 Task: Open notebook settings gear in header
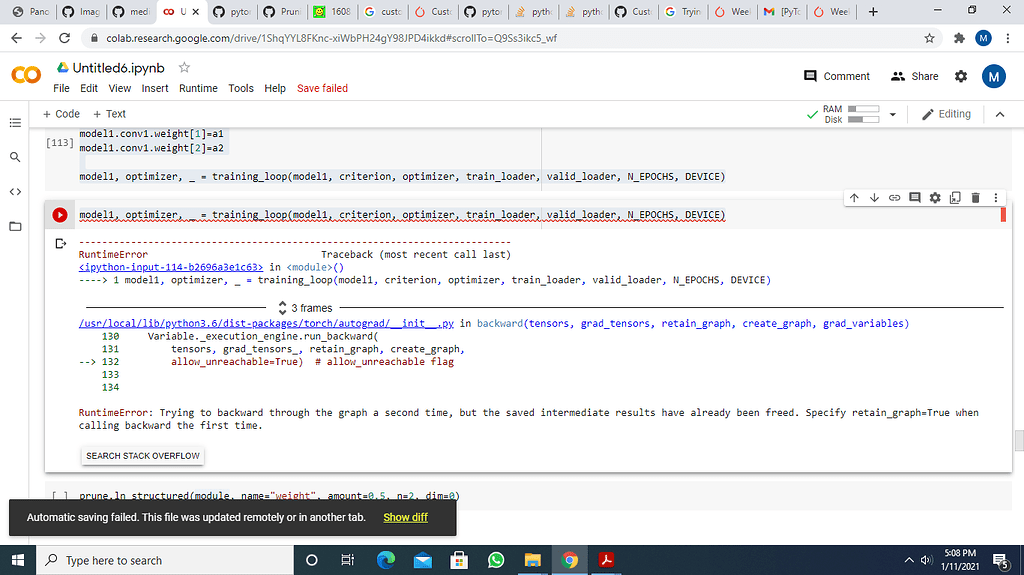pos(961,76)
